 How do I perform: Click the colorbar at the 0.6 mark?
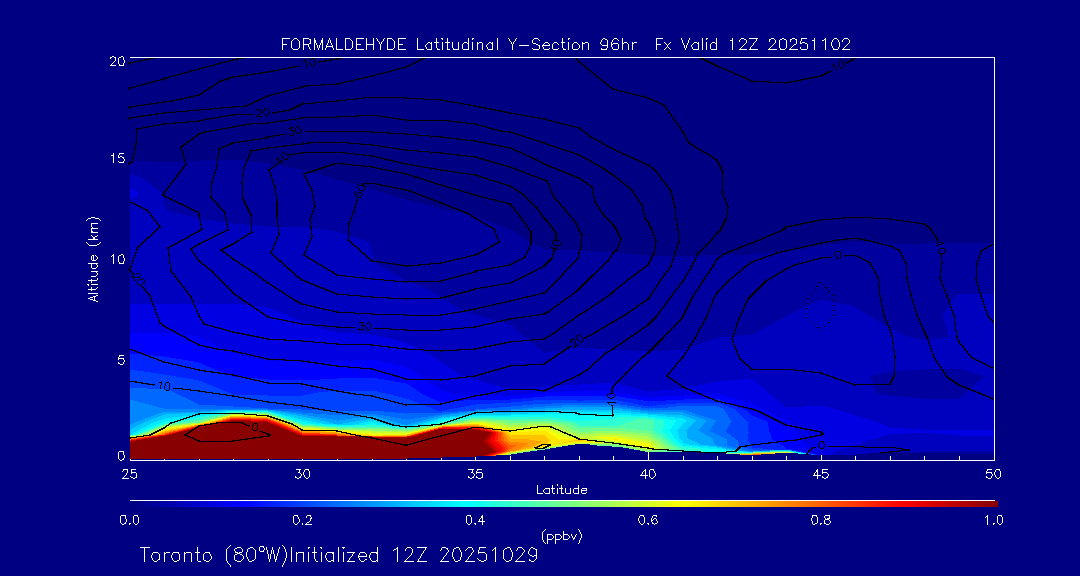click(648, 503)
